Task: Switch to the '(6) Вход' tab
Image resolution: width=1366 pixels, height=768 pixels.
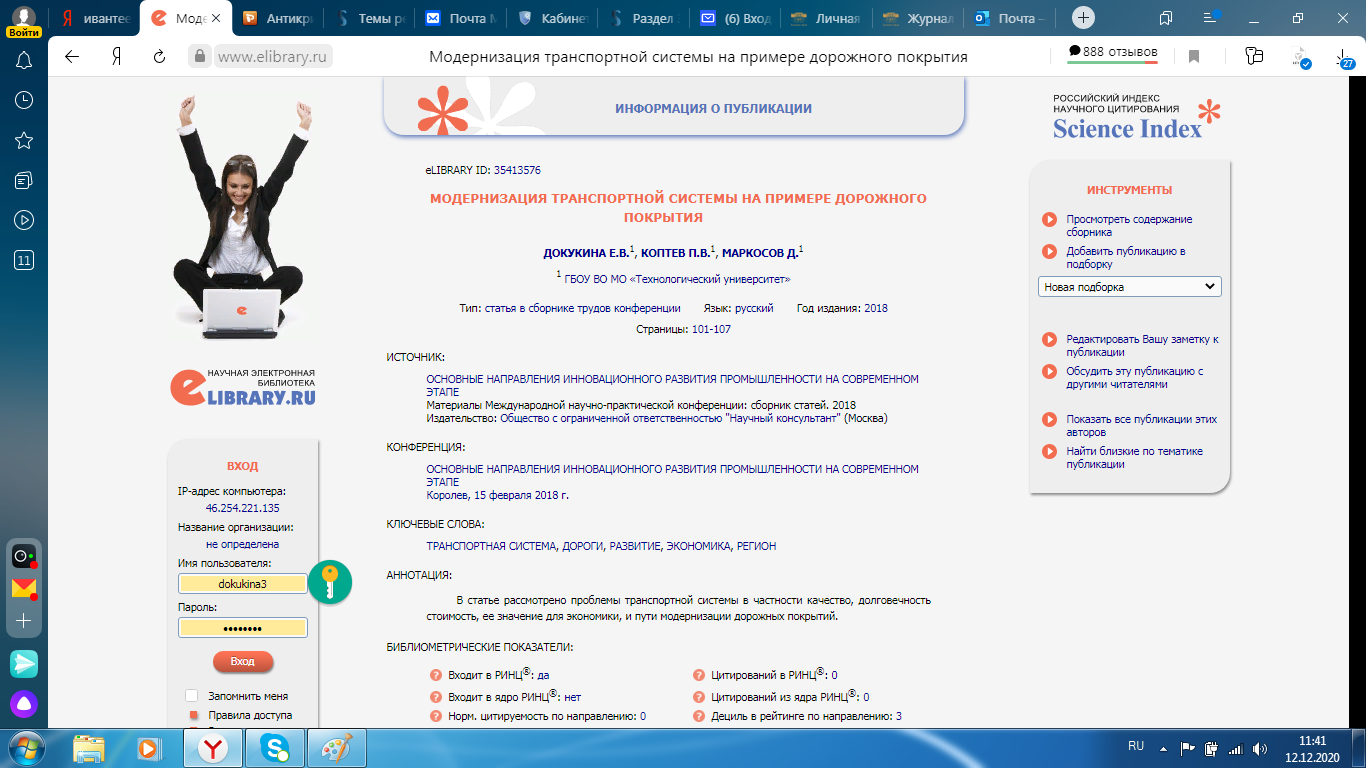Action: pos(735,18)
